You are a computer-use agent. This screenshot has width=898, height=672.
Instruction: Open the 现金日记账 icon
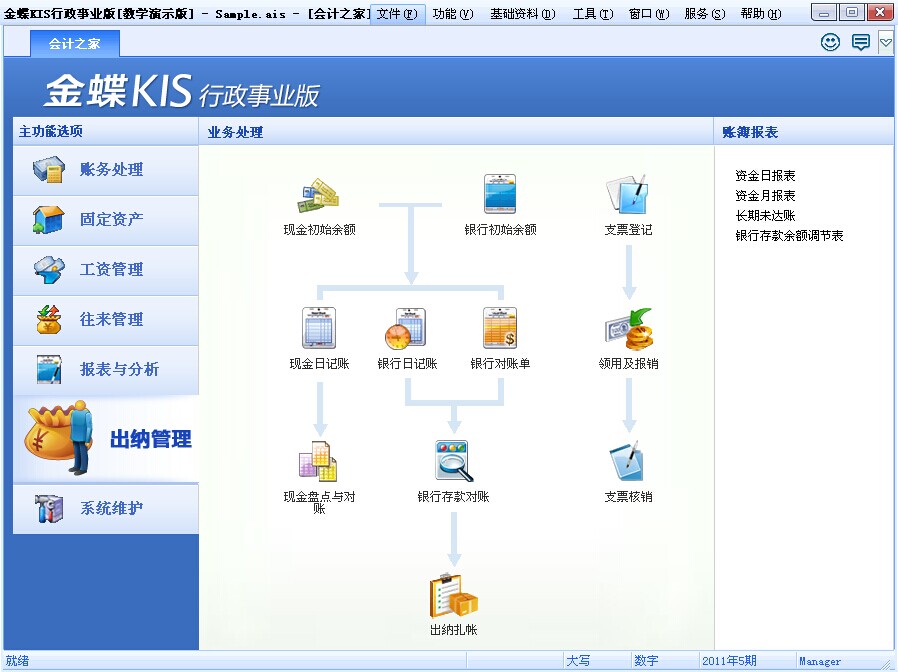coord(319,328)
